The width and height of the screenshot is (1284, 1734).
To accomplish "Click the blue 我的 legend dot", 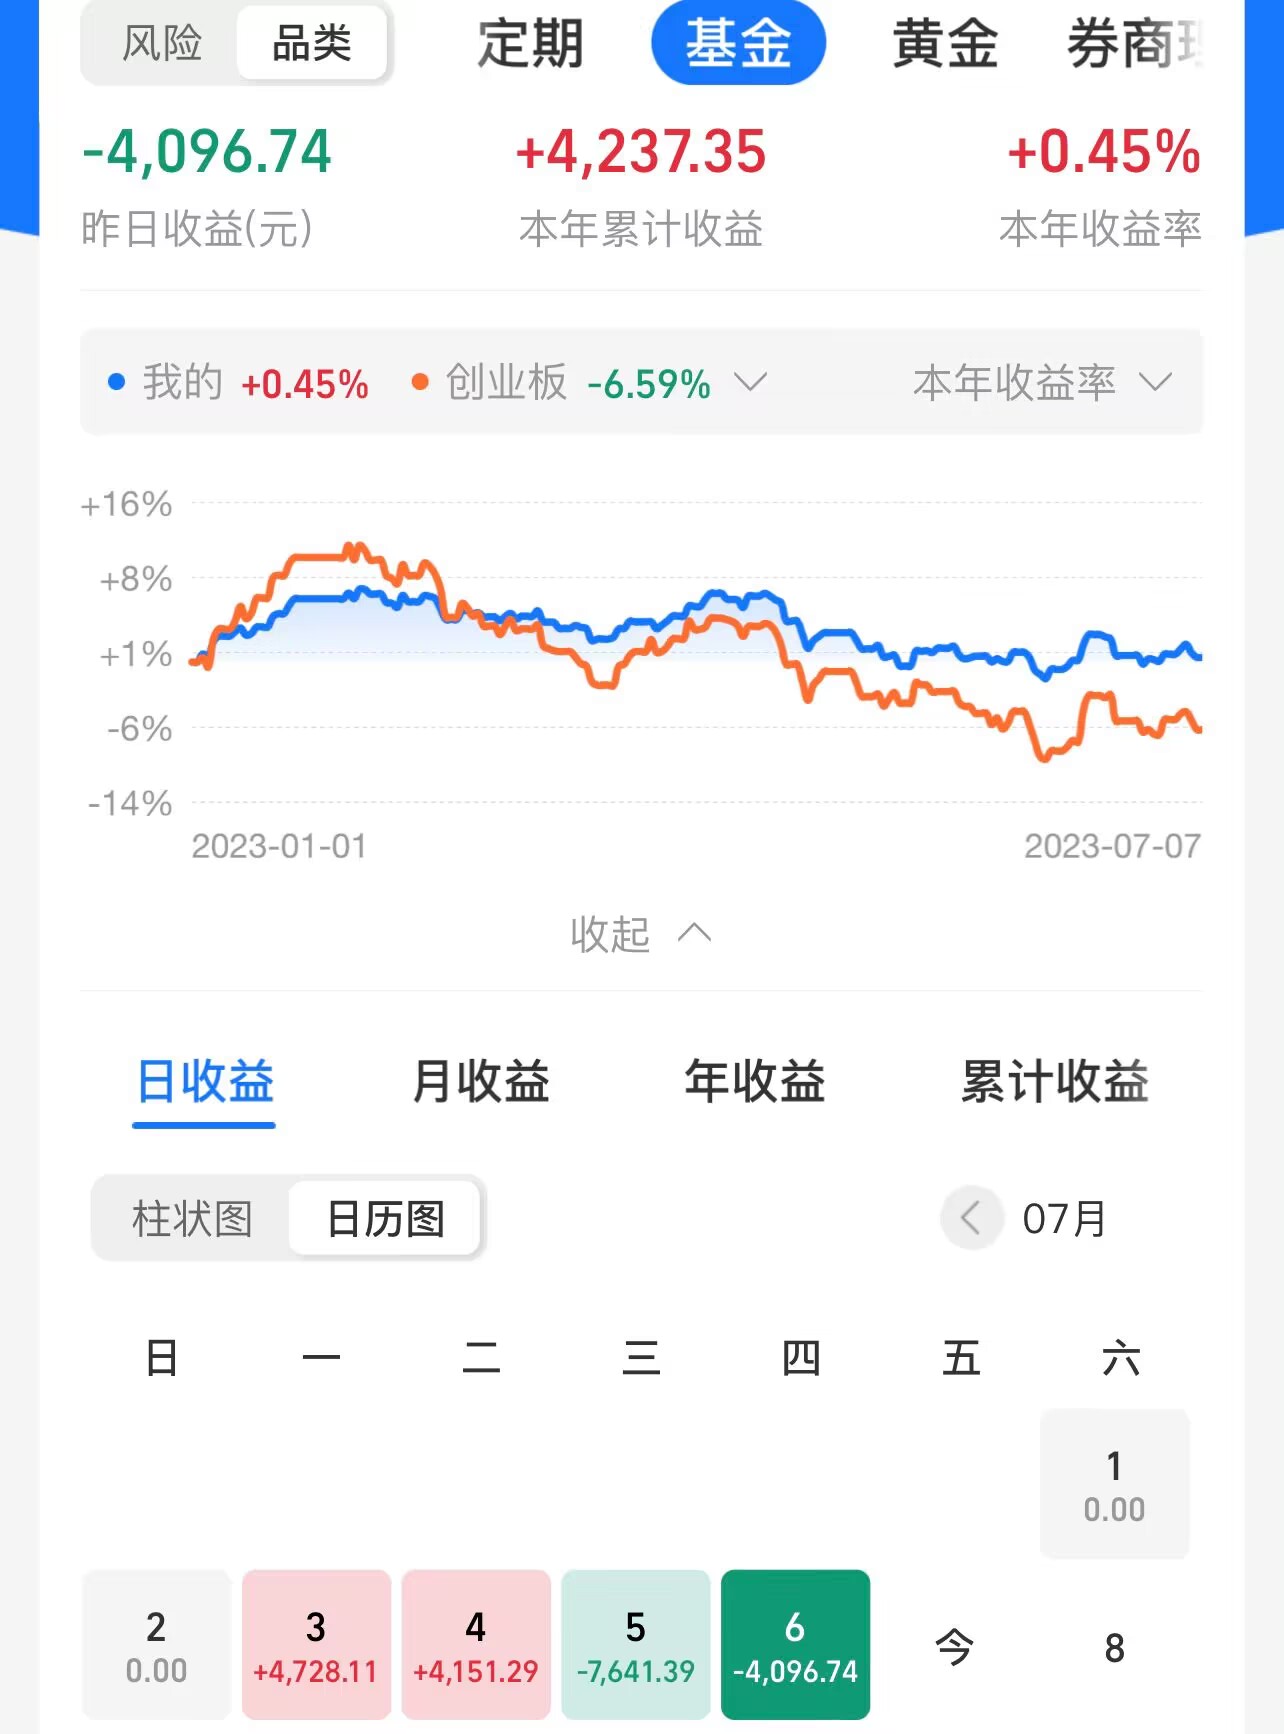I will pyautogui.click(x=117, y=382).
